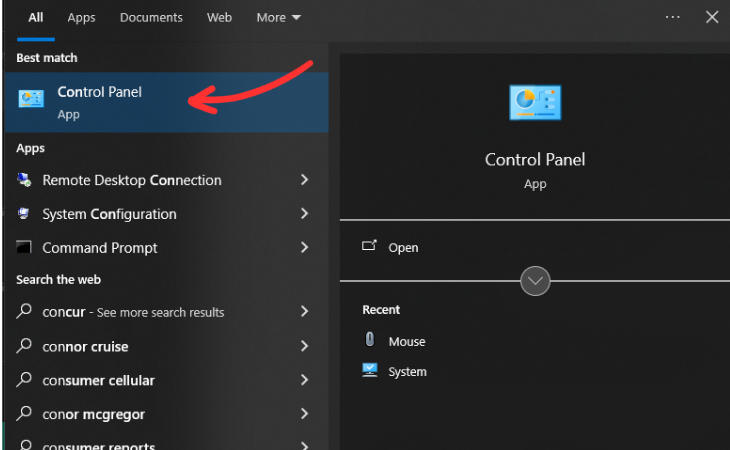
Task: Close the search panel with X
Action: coord(712,17)
